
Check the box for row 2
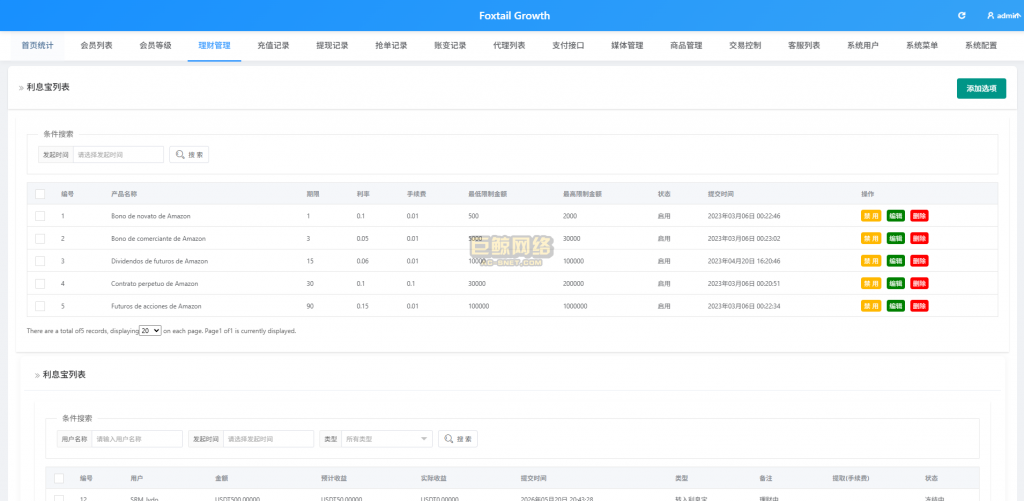tap(40, 238)
